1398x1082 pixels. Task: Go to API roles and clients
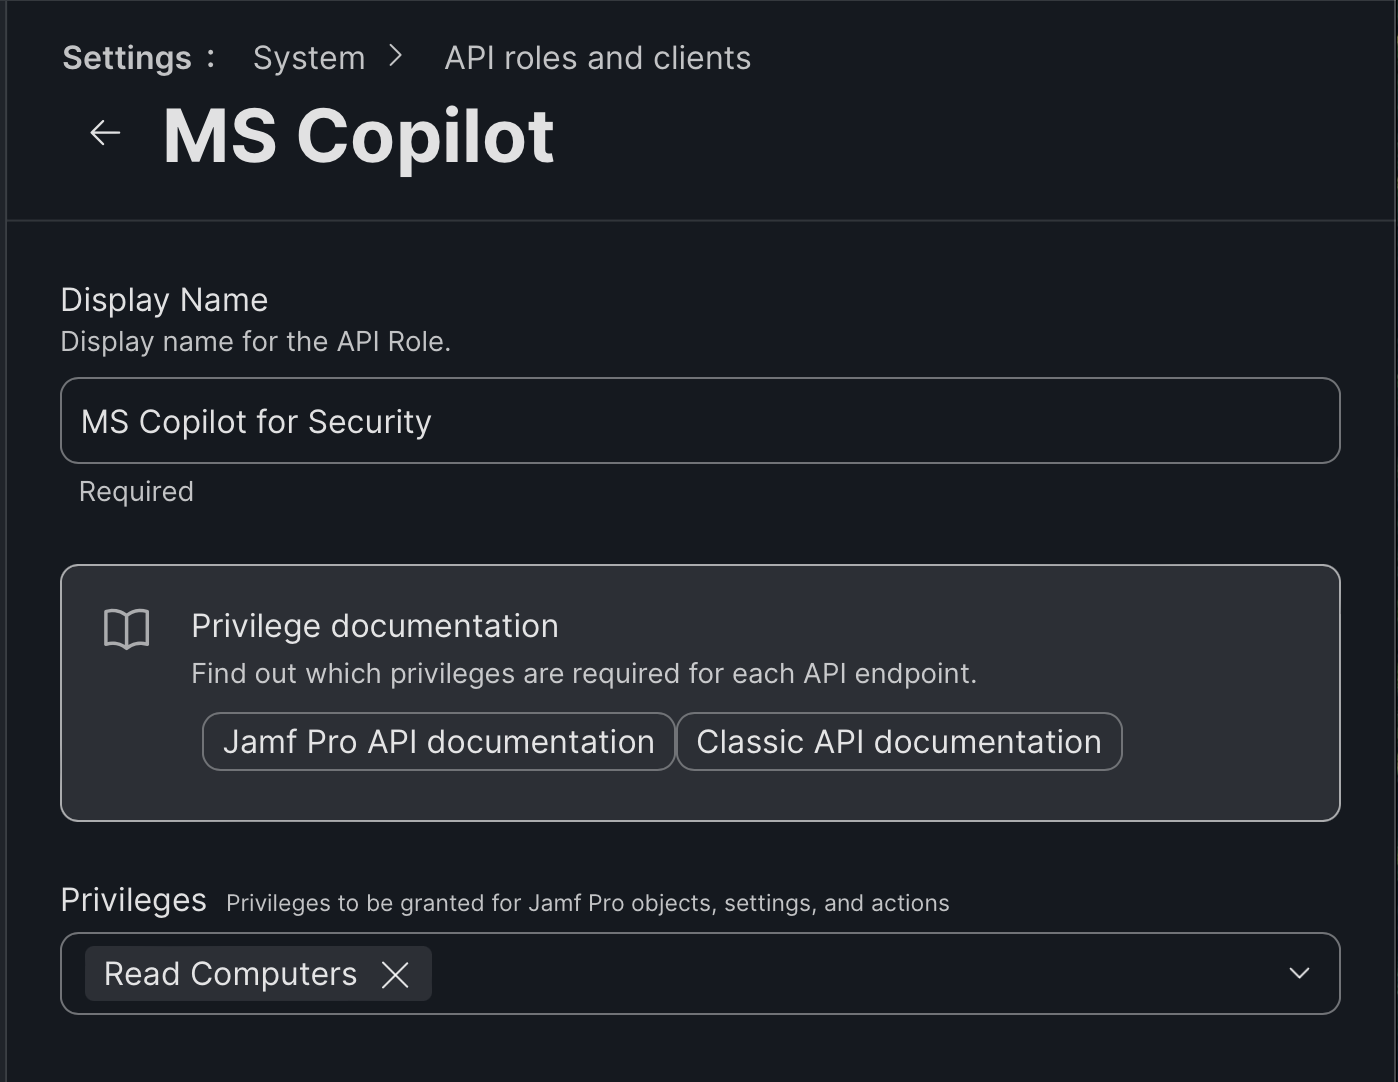click(x=597, y=57)
